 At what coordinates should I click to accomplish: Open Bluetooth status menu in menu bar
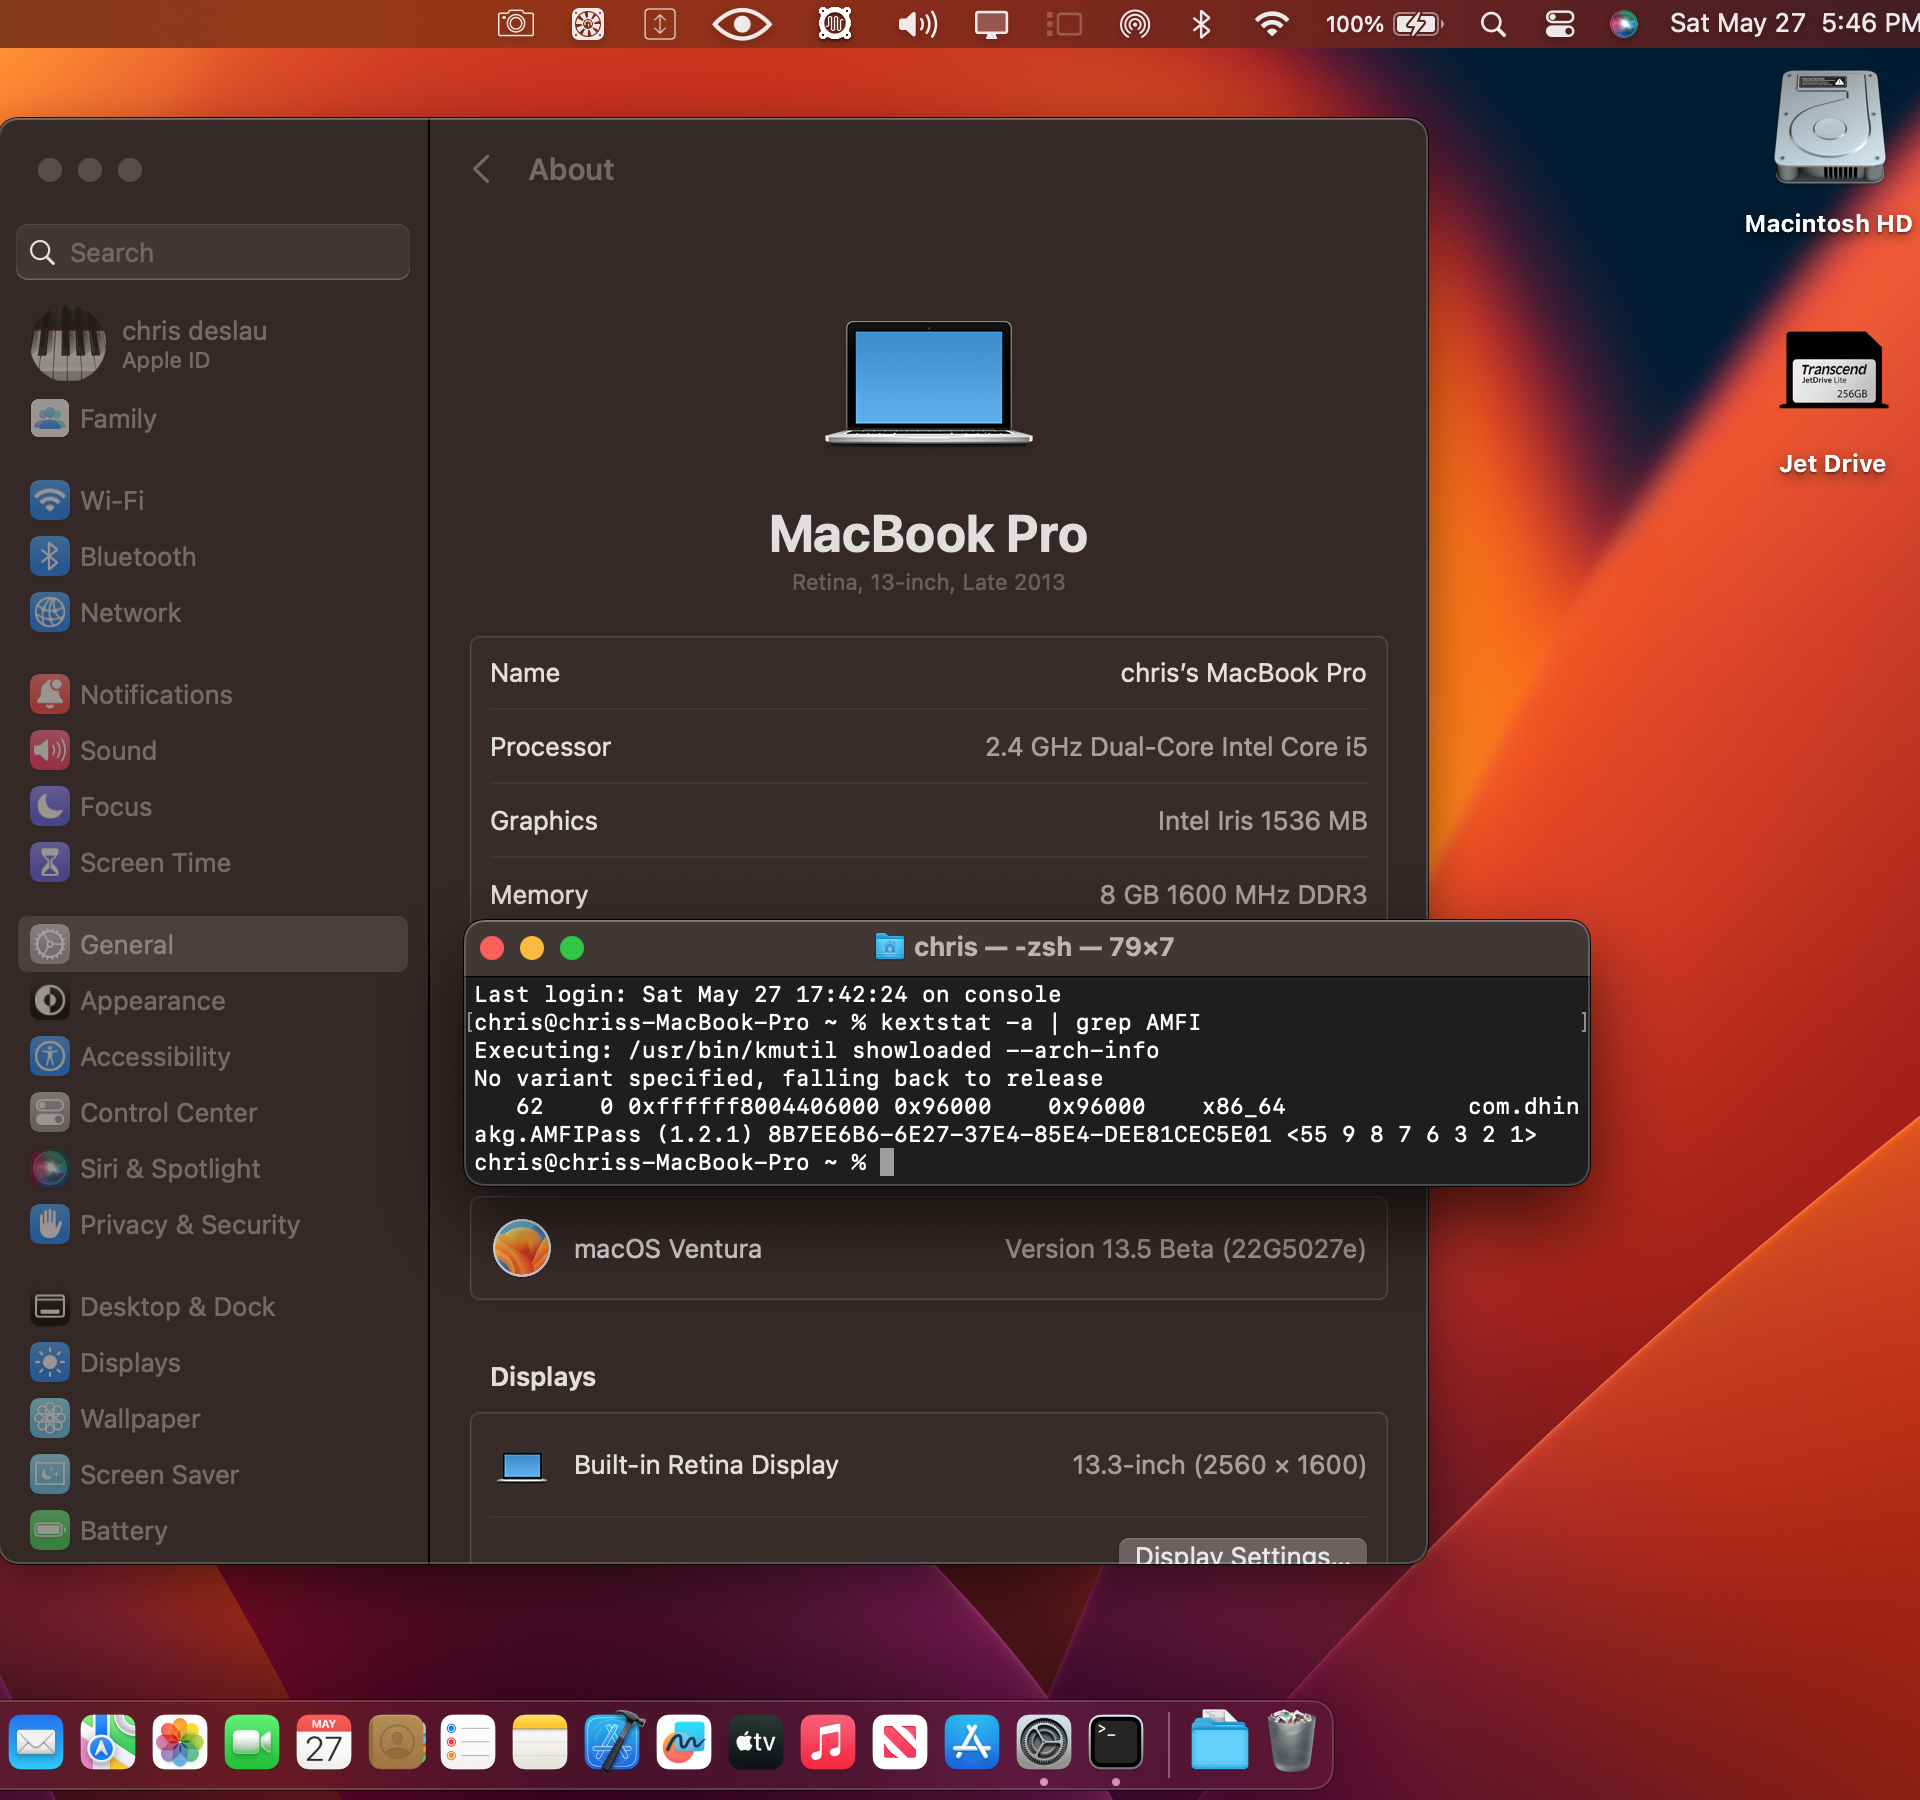click(x=1201, y=24)
